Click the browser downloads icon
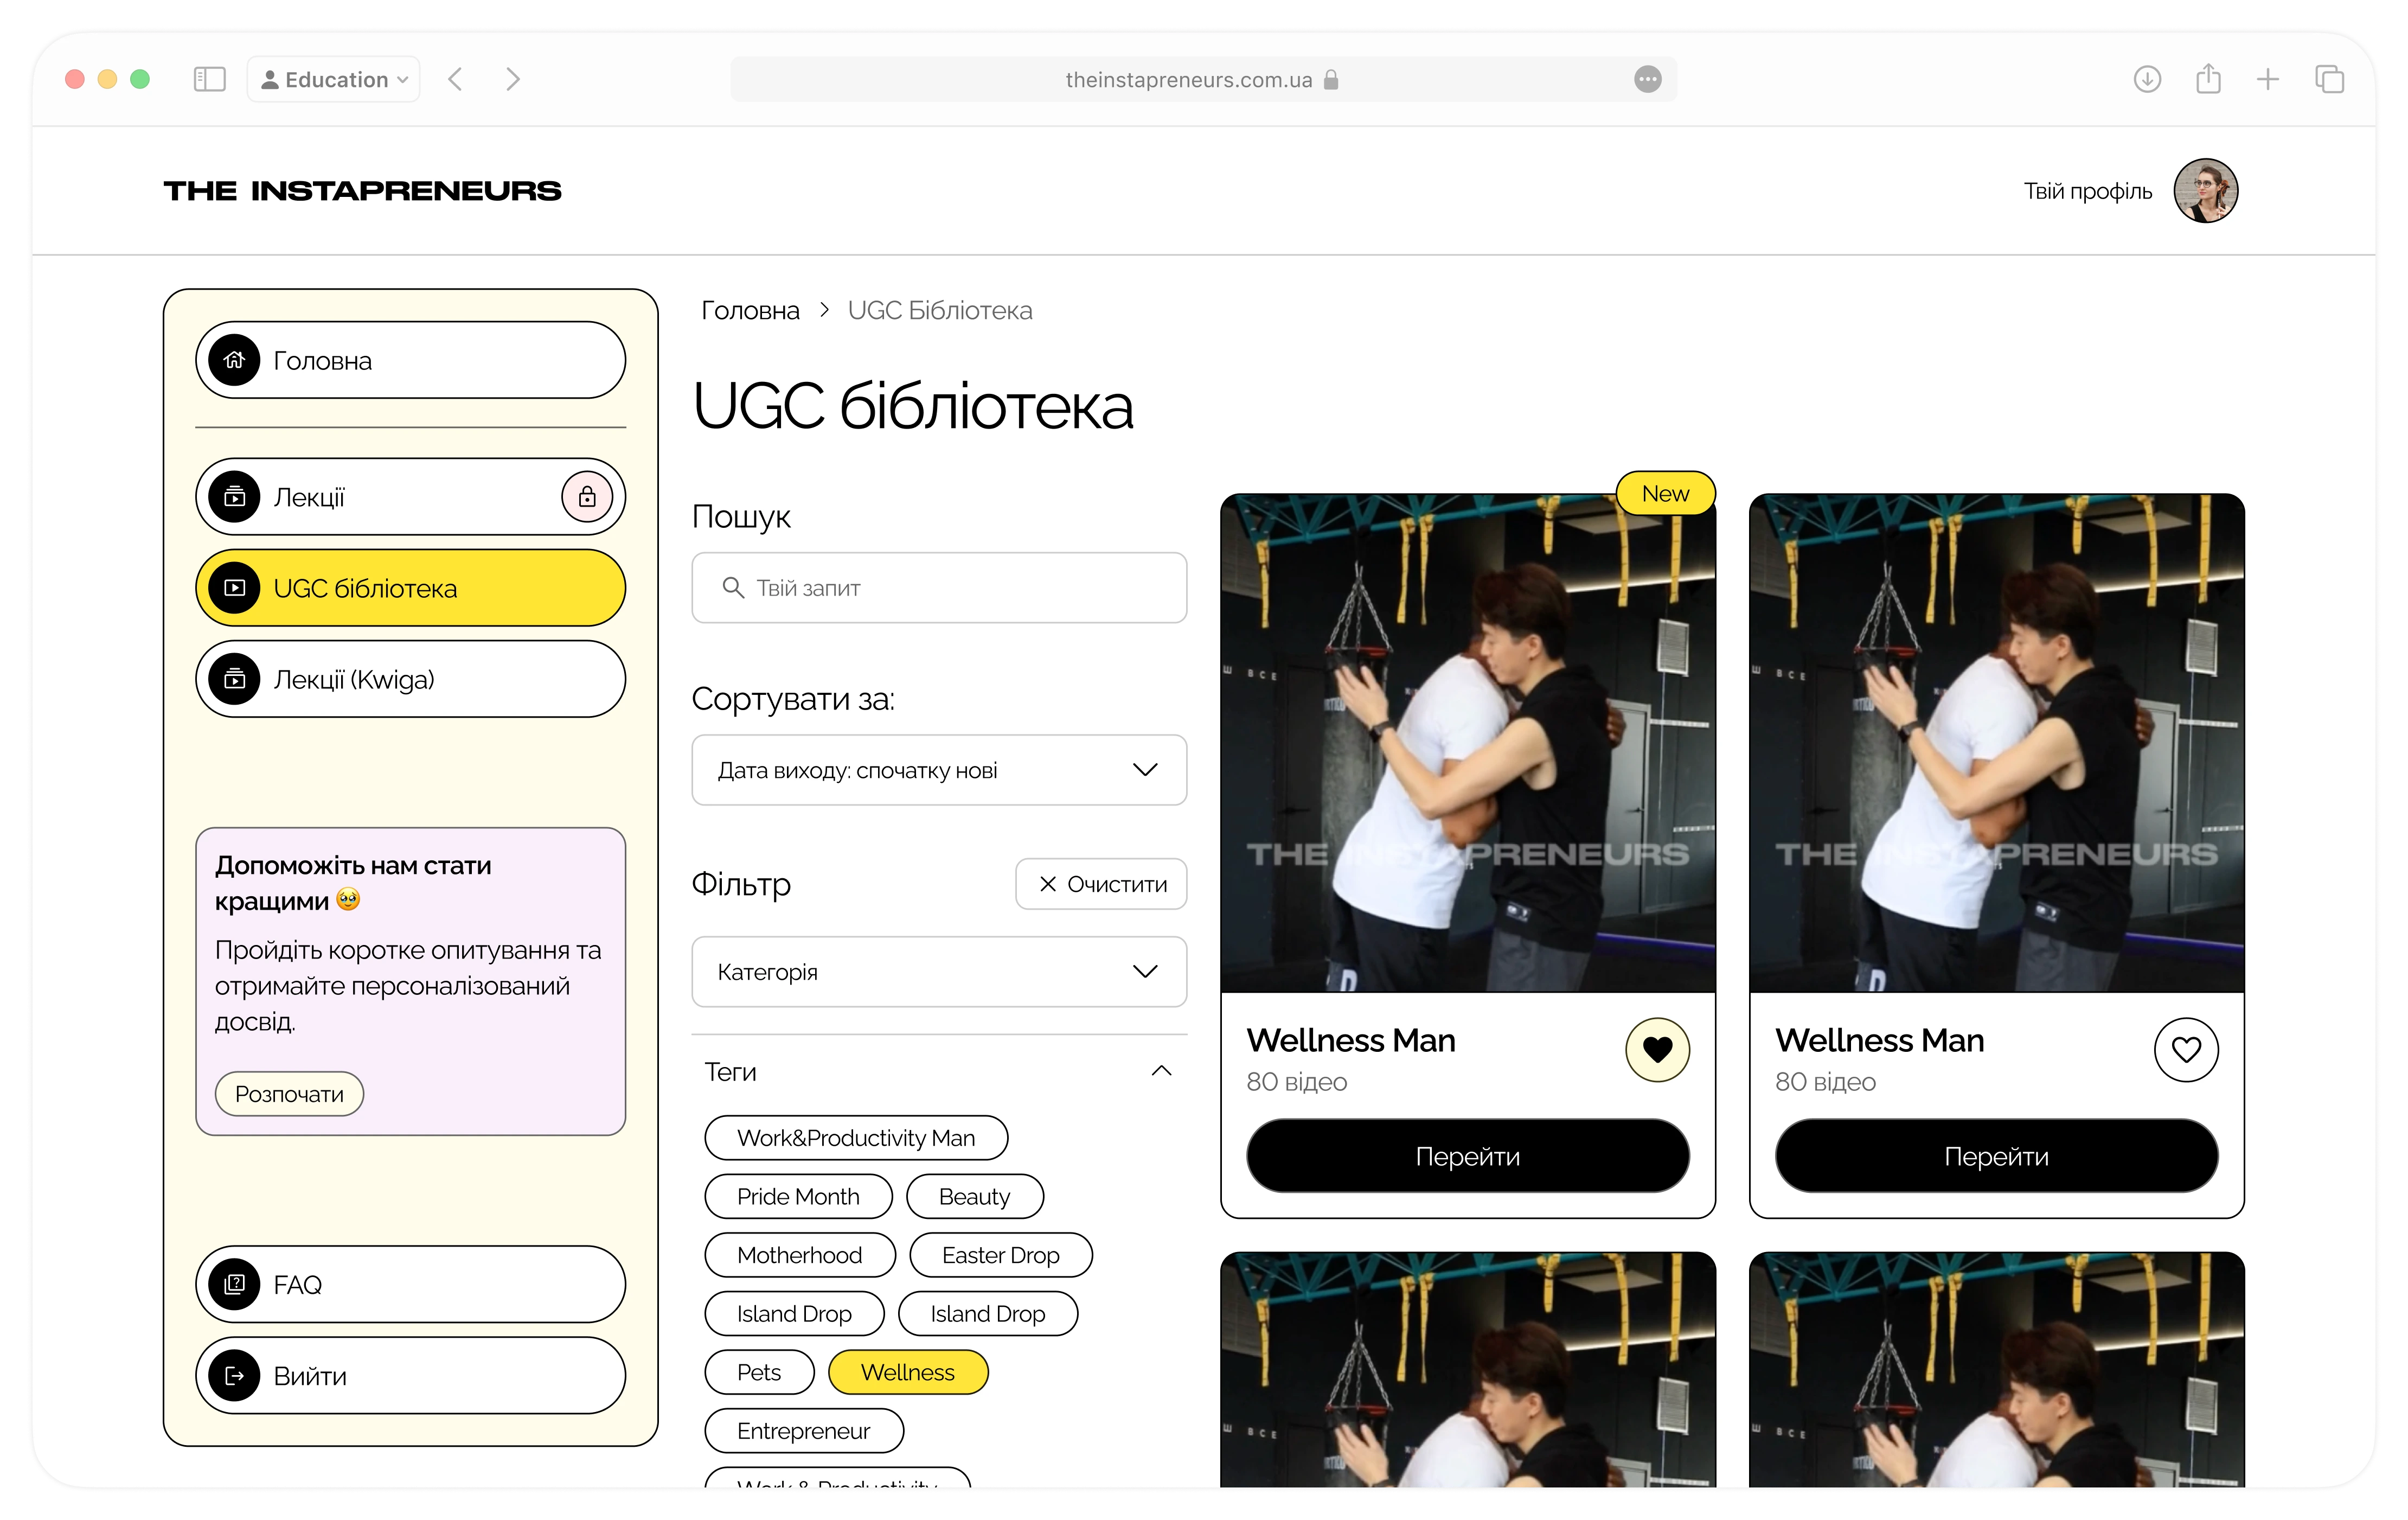The height and width of the screenshot is (1520, 2408). point(2147,79)
